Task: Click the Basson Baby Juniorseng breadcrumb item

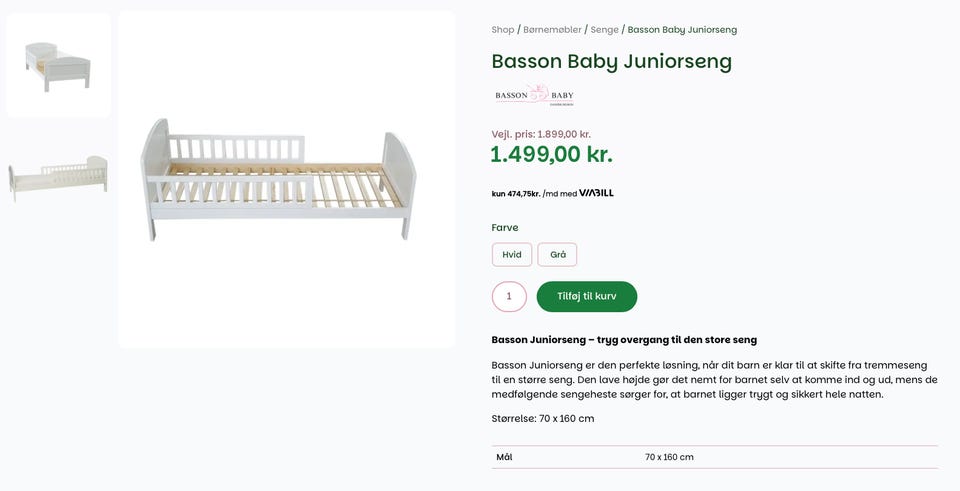Action: click(682, 30)
